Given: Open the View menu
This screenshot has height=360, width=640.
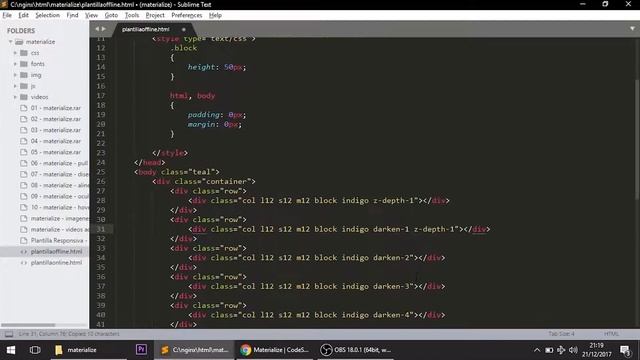Looking at the screenshot, I should [91, 15].
